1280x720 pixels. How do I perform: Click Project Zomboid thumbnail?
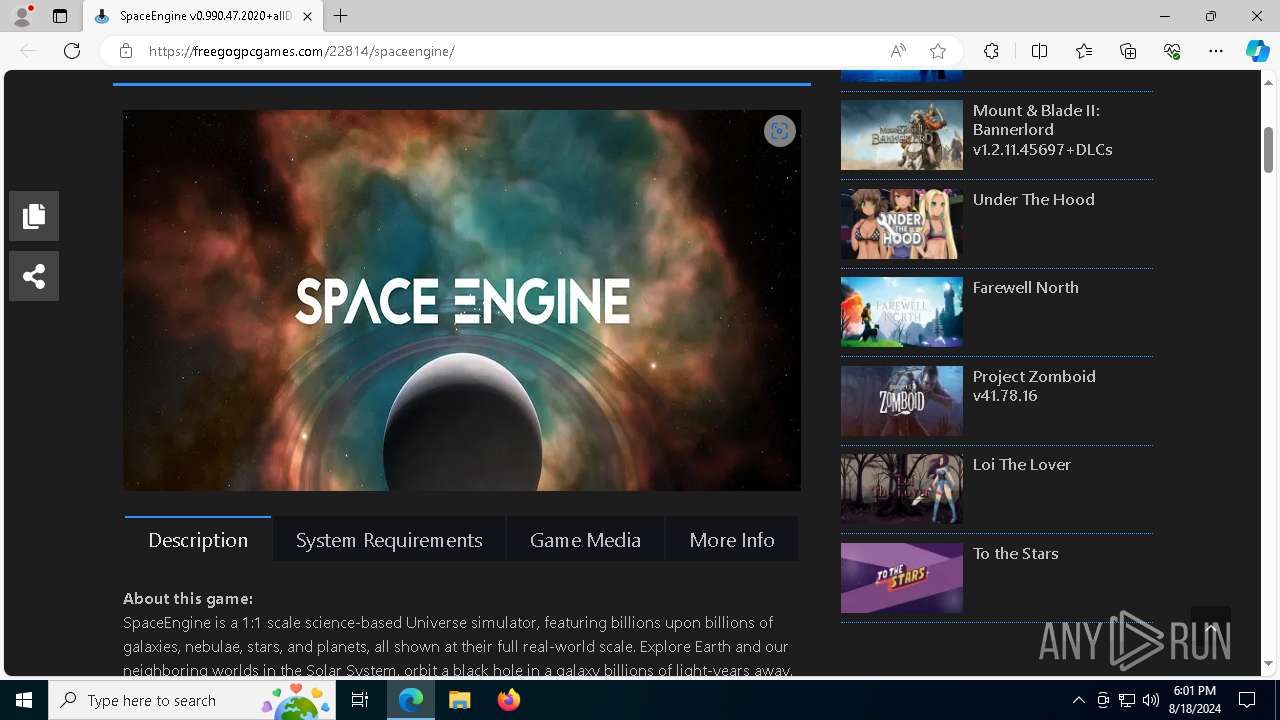902,400
